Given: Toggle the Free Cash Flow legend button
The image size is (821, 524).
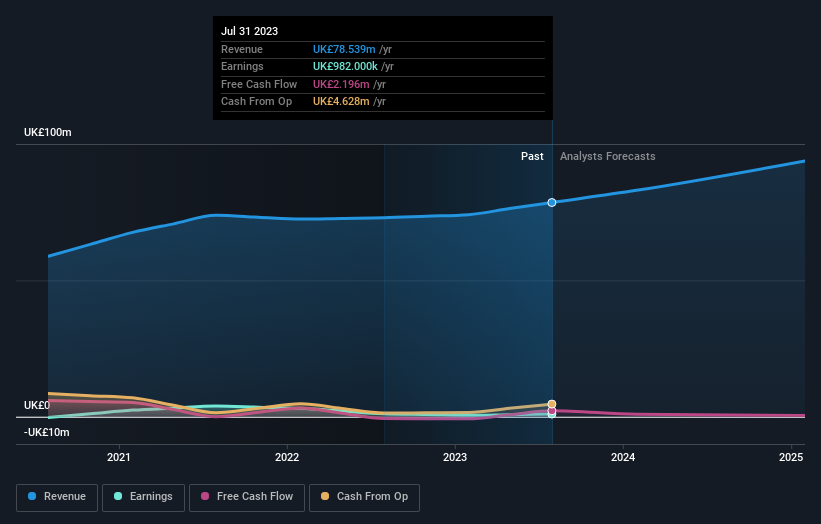Looking at the screenshot, I should click(247, 497).
